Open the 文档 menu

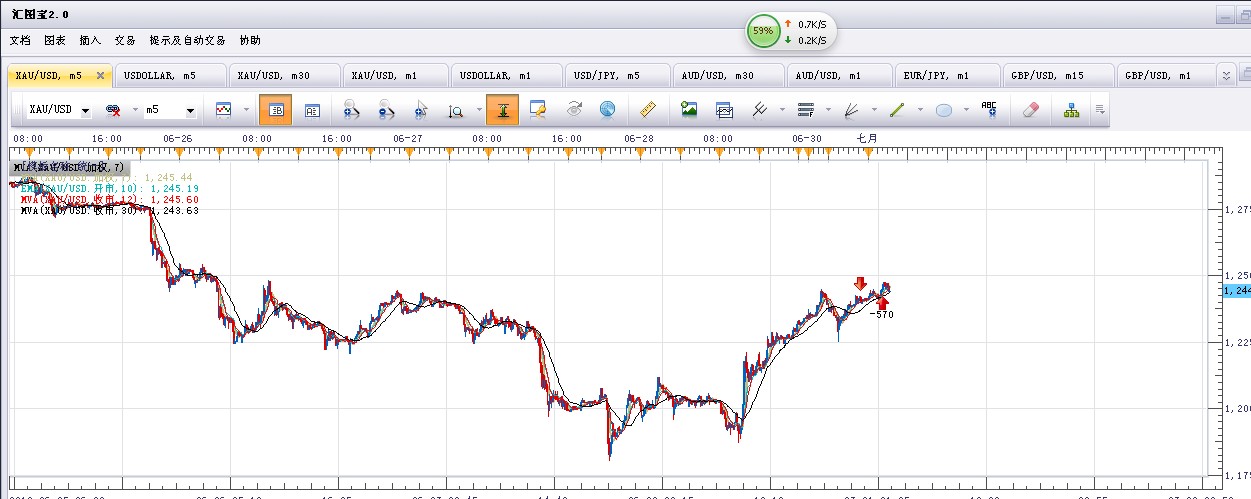[20, 40]
